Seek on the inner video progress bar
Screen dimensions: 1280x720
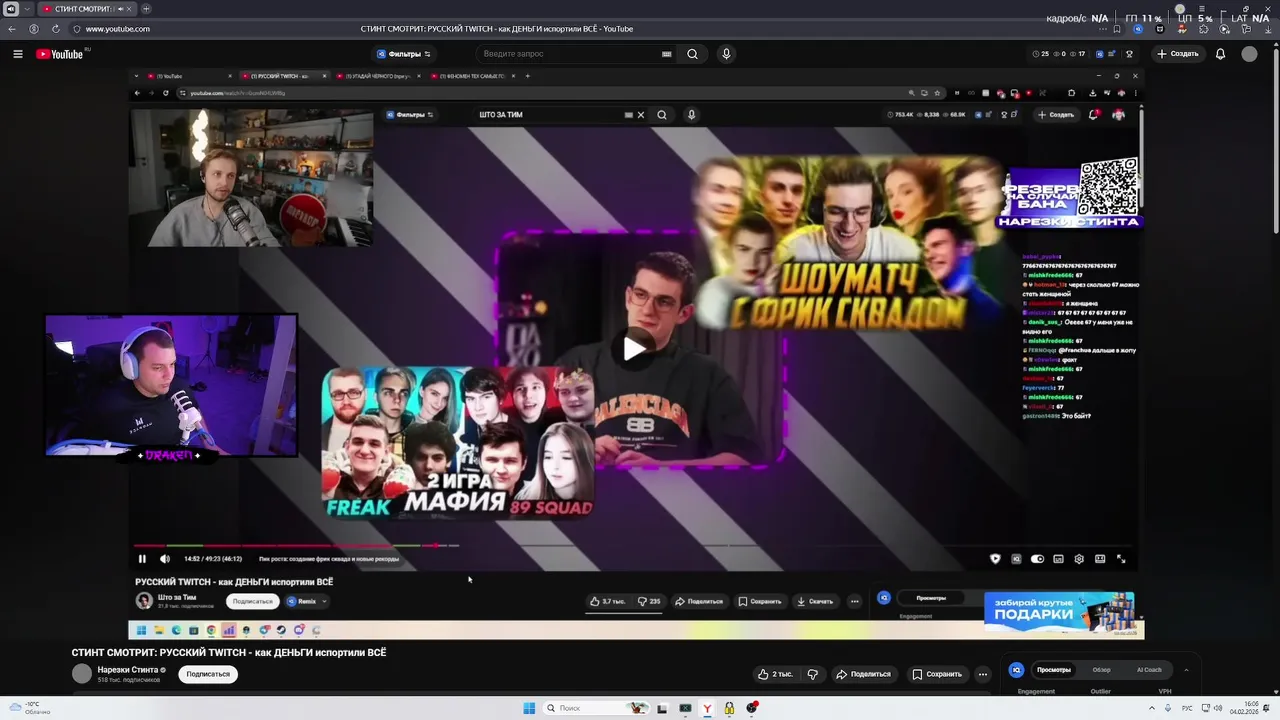[634, 546]
